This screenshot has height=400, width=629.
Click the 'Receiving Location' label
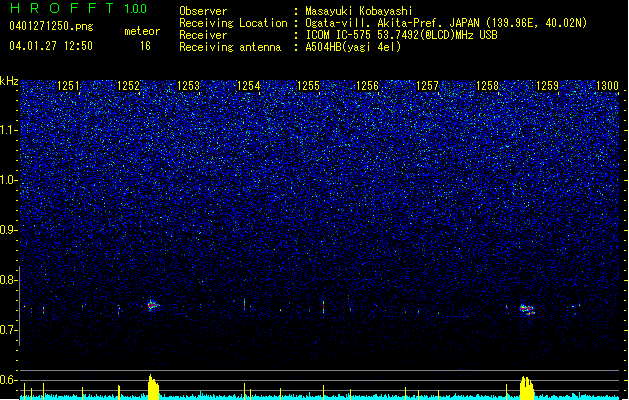(233, 23)
